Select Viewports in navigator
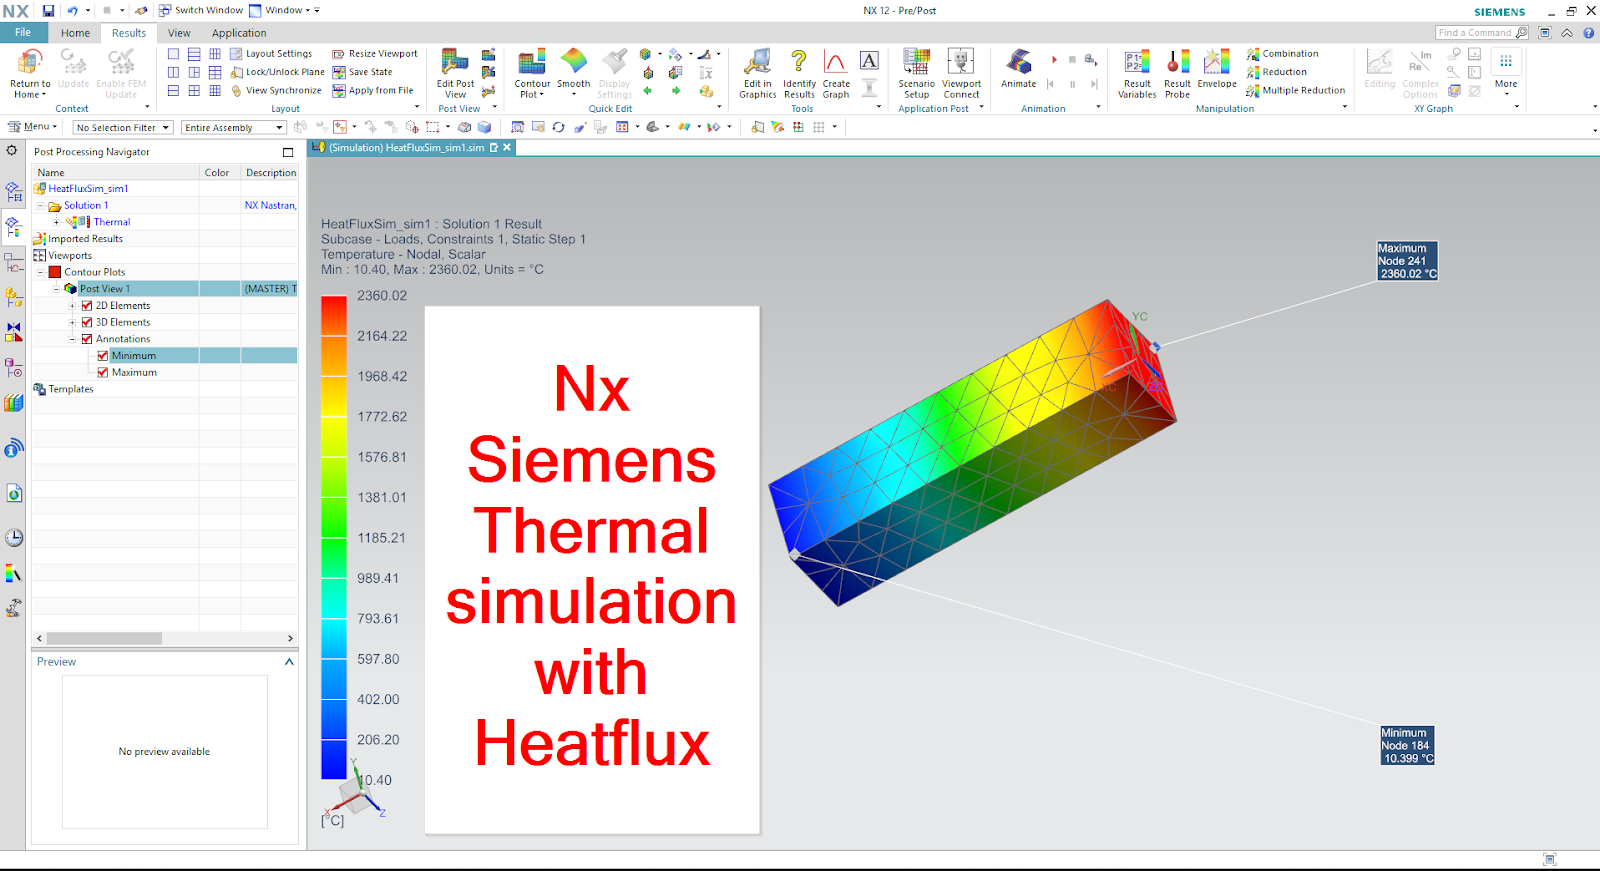The width and height of the screenshot is (1600, 871). click(x=70, y=256)
